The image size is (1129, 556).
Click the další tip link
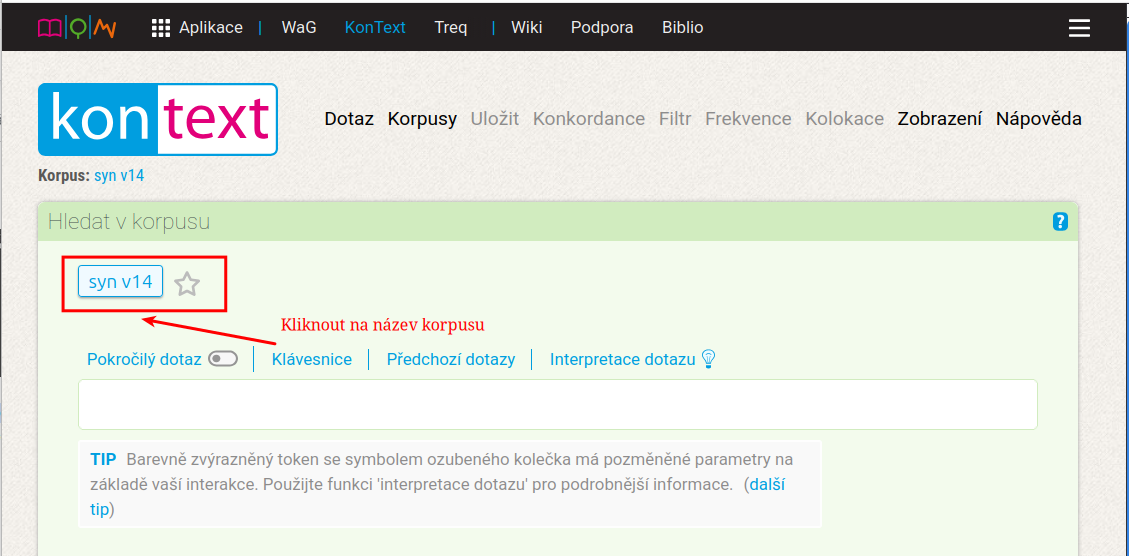767,485
